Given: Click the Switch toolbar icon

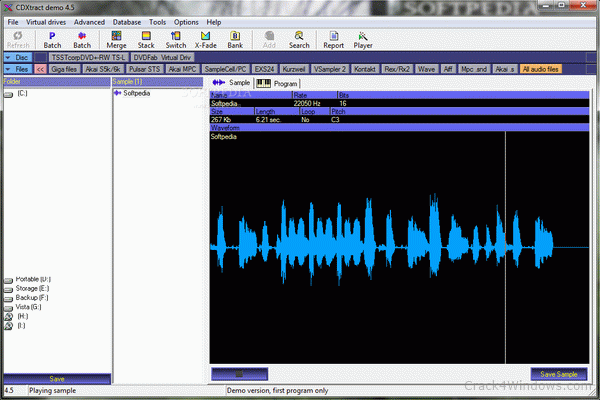Looking at the screenshot, I should (x=176, y=40).
